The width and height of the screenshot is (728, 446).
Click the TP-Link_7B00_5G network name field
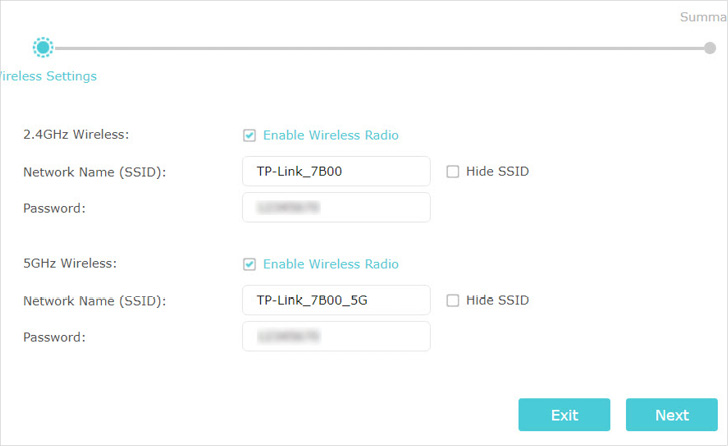pyautogui.click(x=336, y=300)
